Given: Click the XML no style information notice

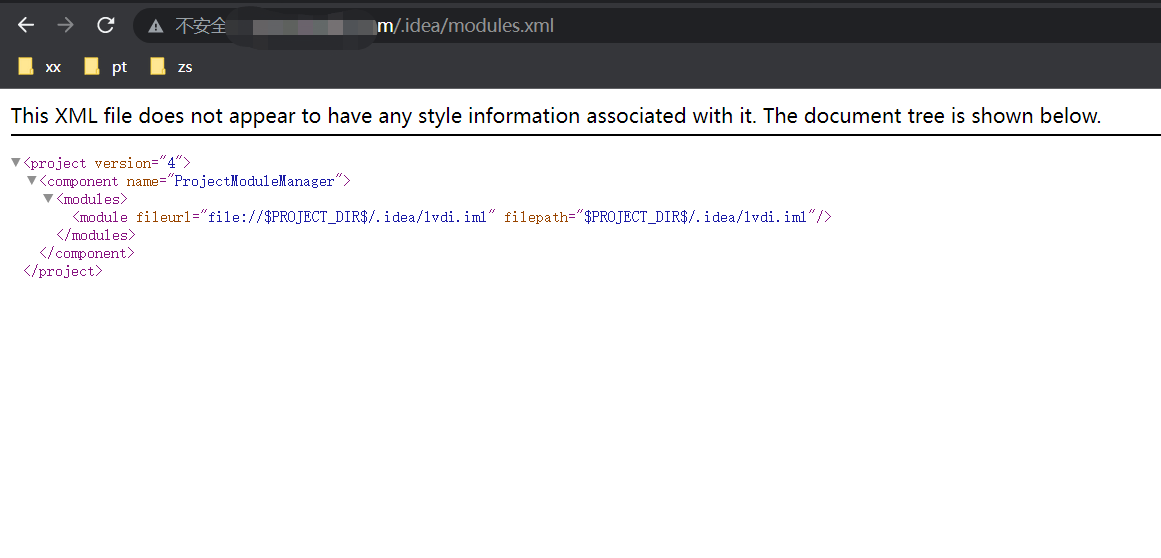Looking at the screenshot, I should (x=556, y=116).
